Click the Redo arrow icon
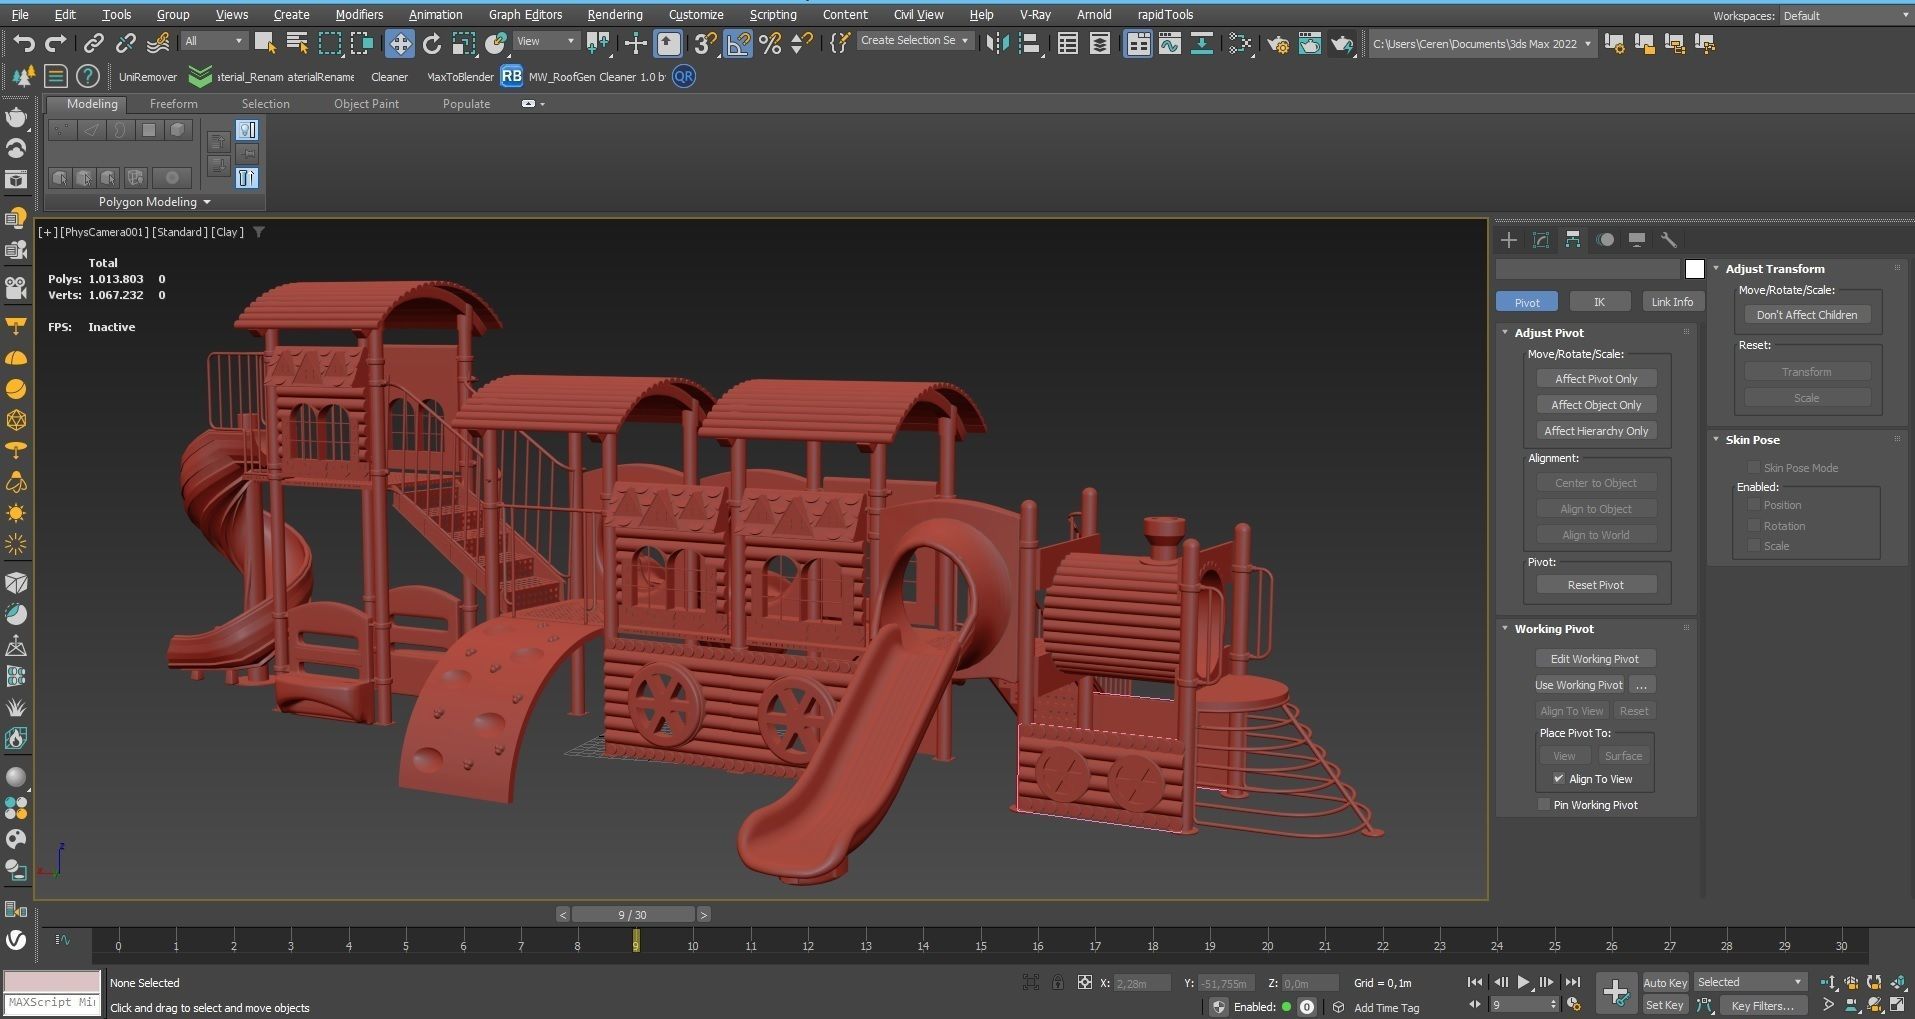 click(56, 43)
